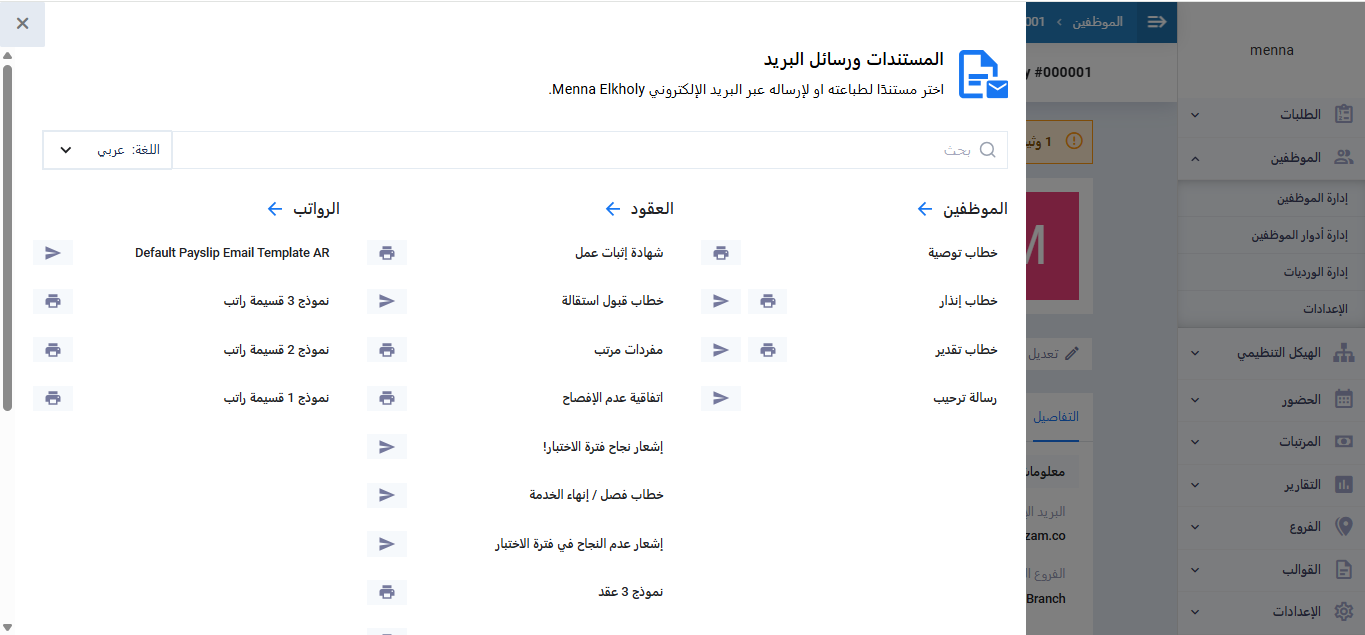
Task: Open the العقود category link
Action: click(x=640, y=209)
